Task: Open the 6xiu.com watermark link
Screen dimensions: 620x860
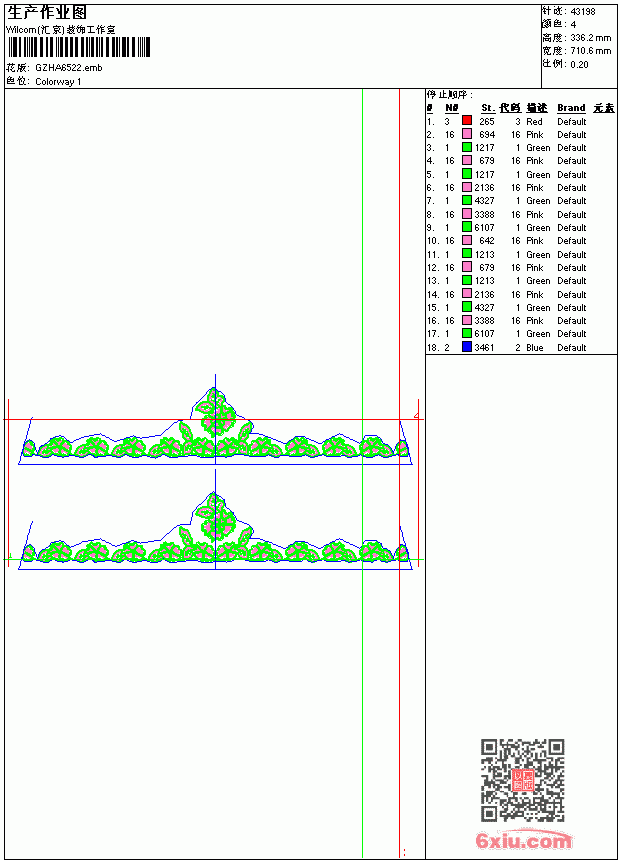Action: click(x=524, y=840)
